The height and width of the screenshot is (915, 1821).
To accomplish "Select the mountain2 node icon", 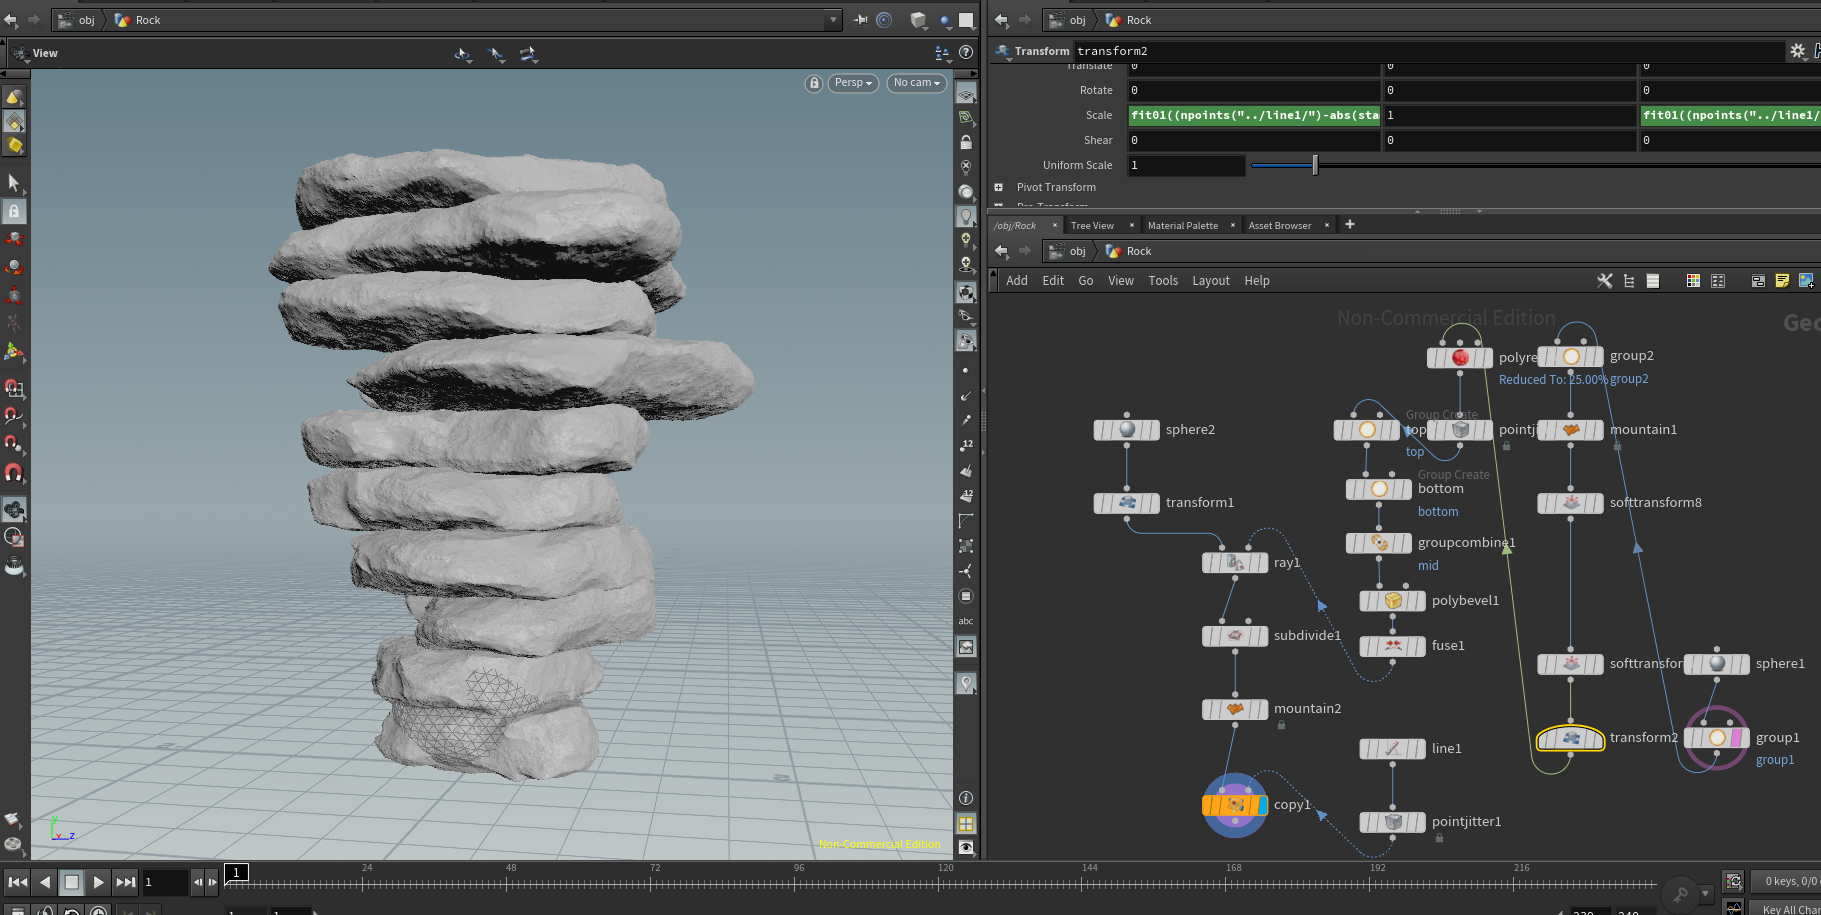I will 1235,709.
